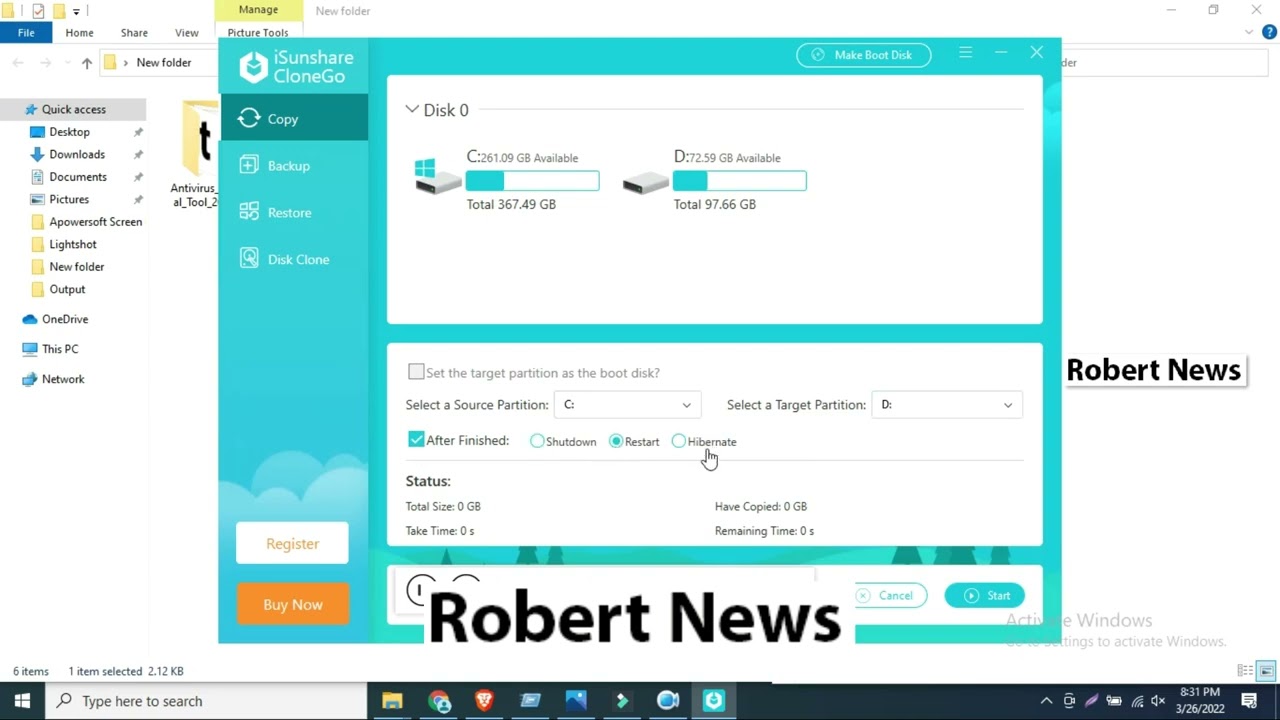Viewport: 1280px width, 720px height.
Task: Open the notification center icon
Action: [1249, 701]
